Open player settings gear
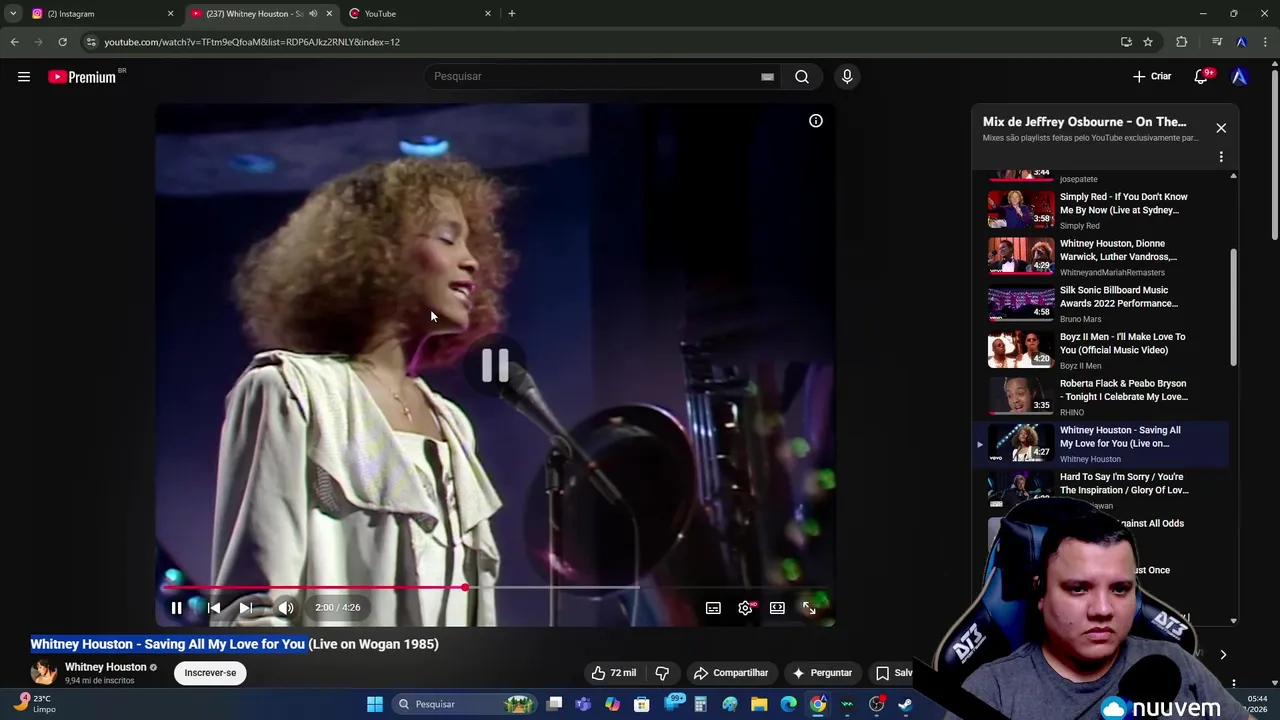This screenshot has height=720, width=1280. coord(746,607)
